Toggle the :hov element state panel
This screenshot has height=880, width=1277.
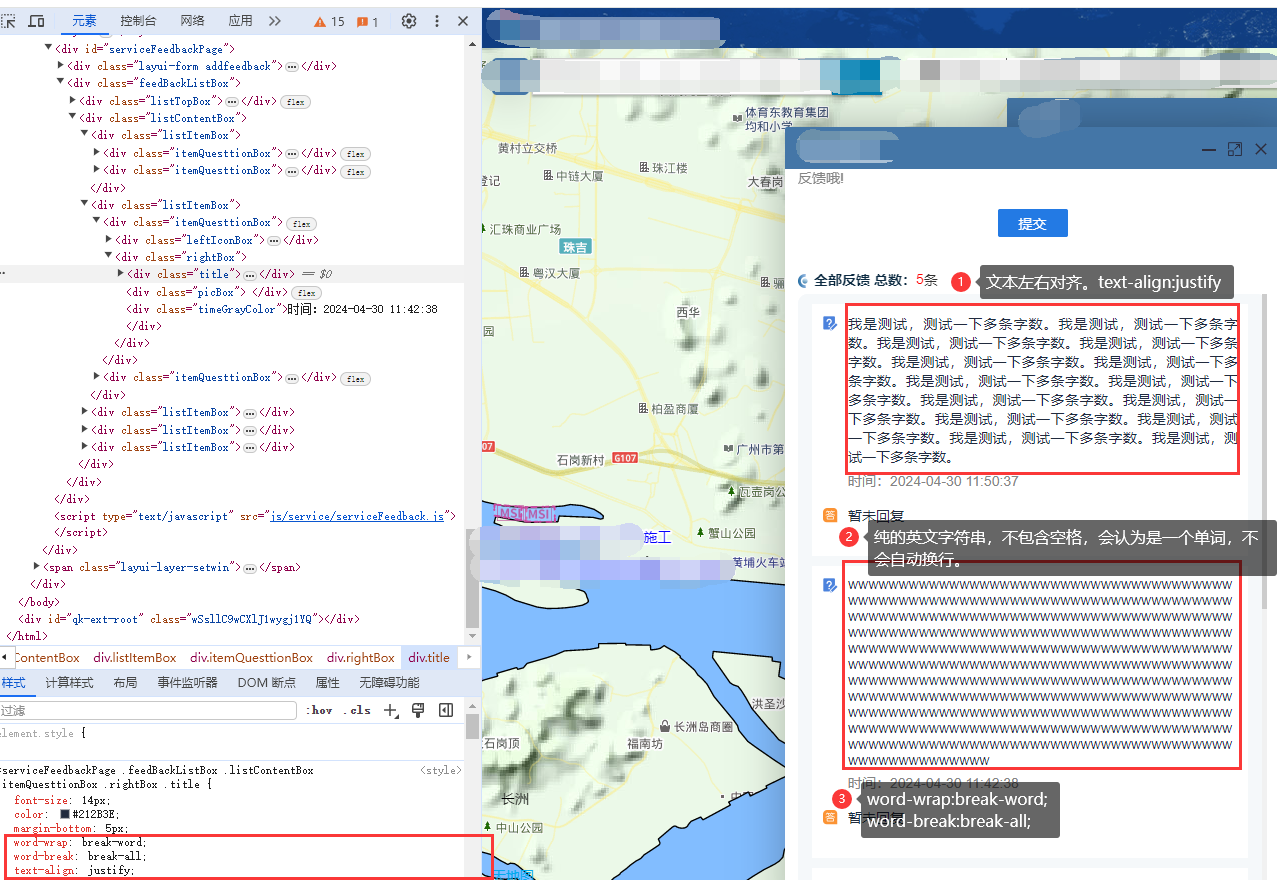[321, 710]
